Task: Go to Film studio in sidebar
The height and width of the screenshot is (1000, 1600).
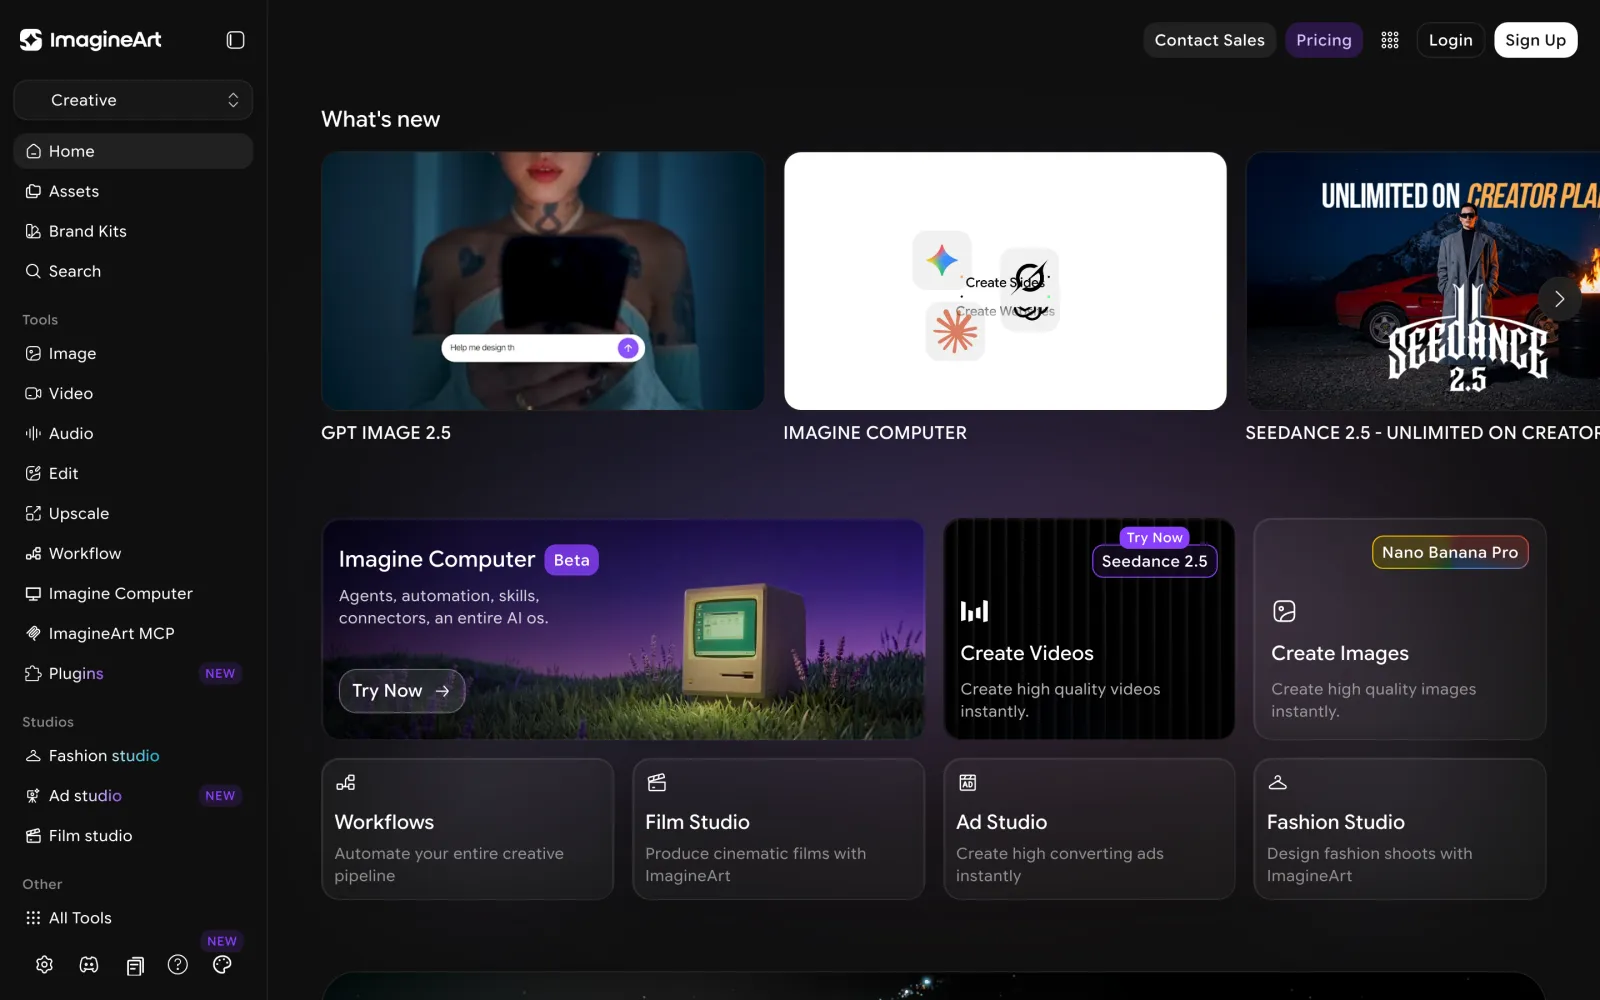Action: [133, 836]
